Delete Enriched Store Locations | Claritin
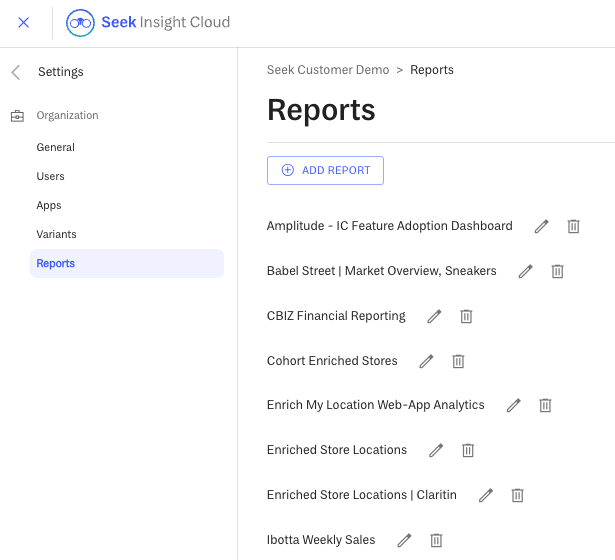Viewport: 615px width, 560px height. [517, 496]
